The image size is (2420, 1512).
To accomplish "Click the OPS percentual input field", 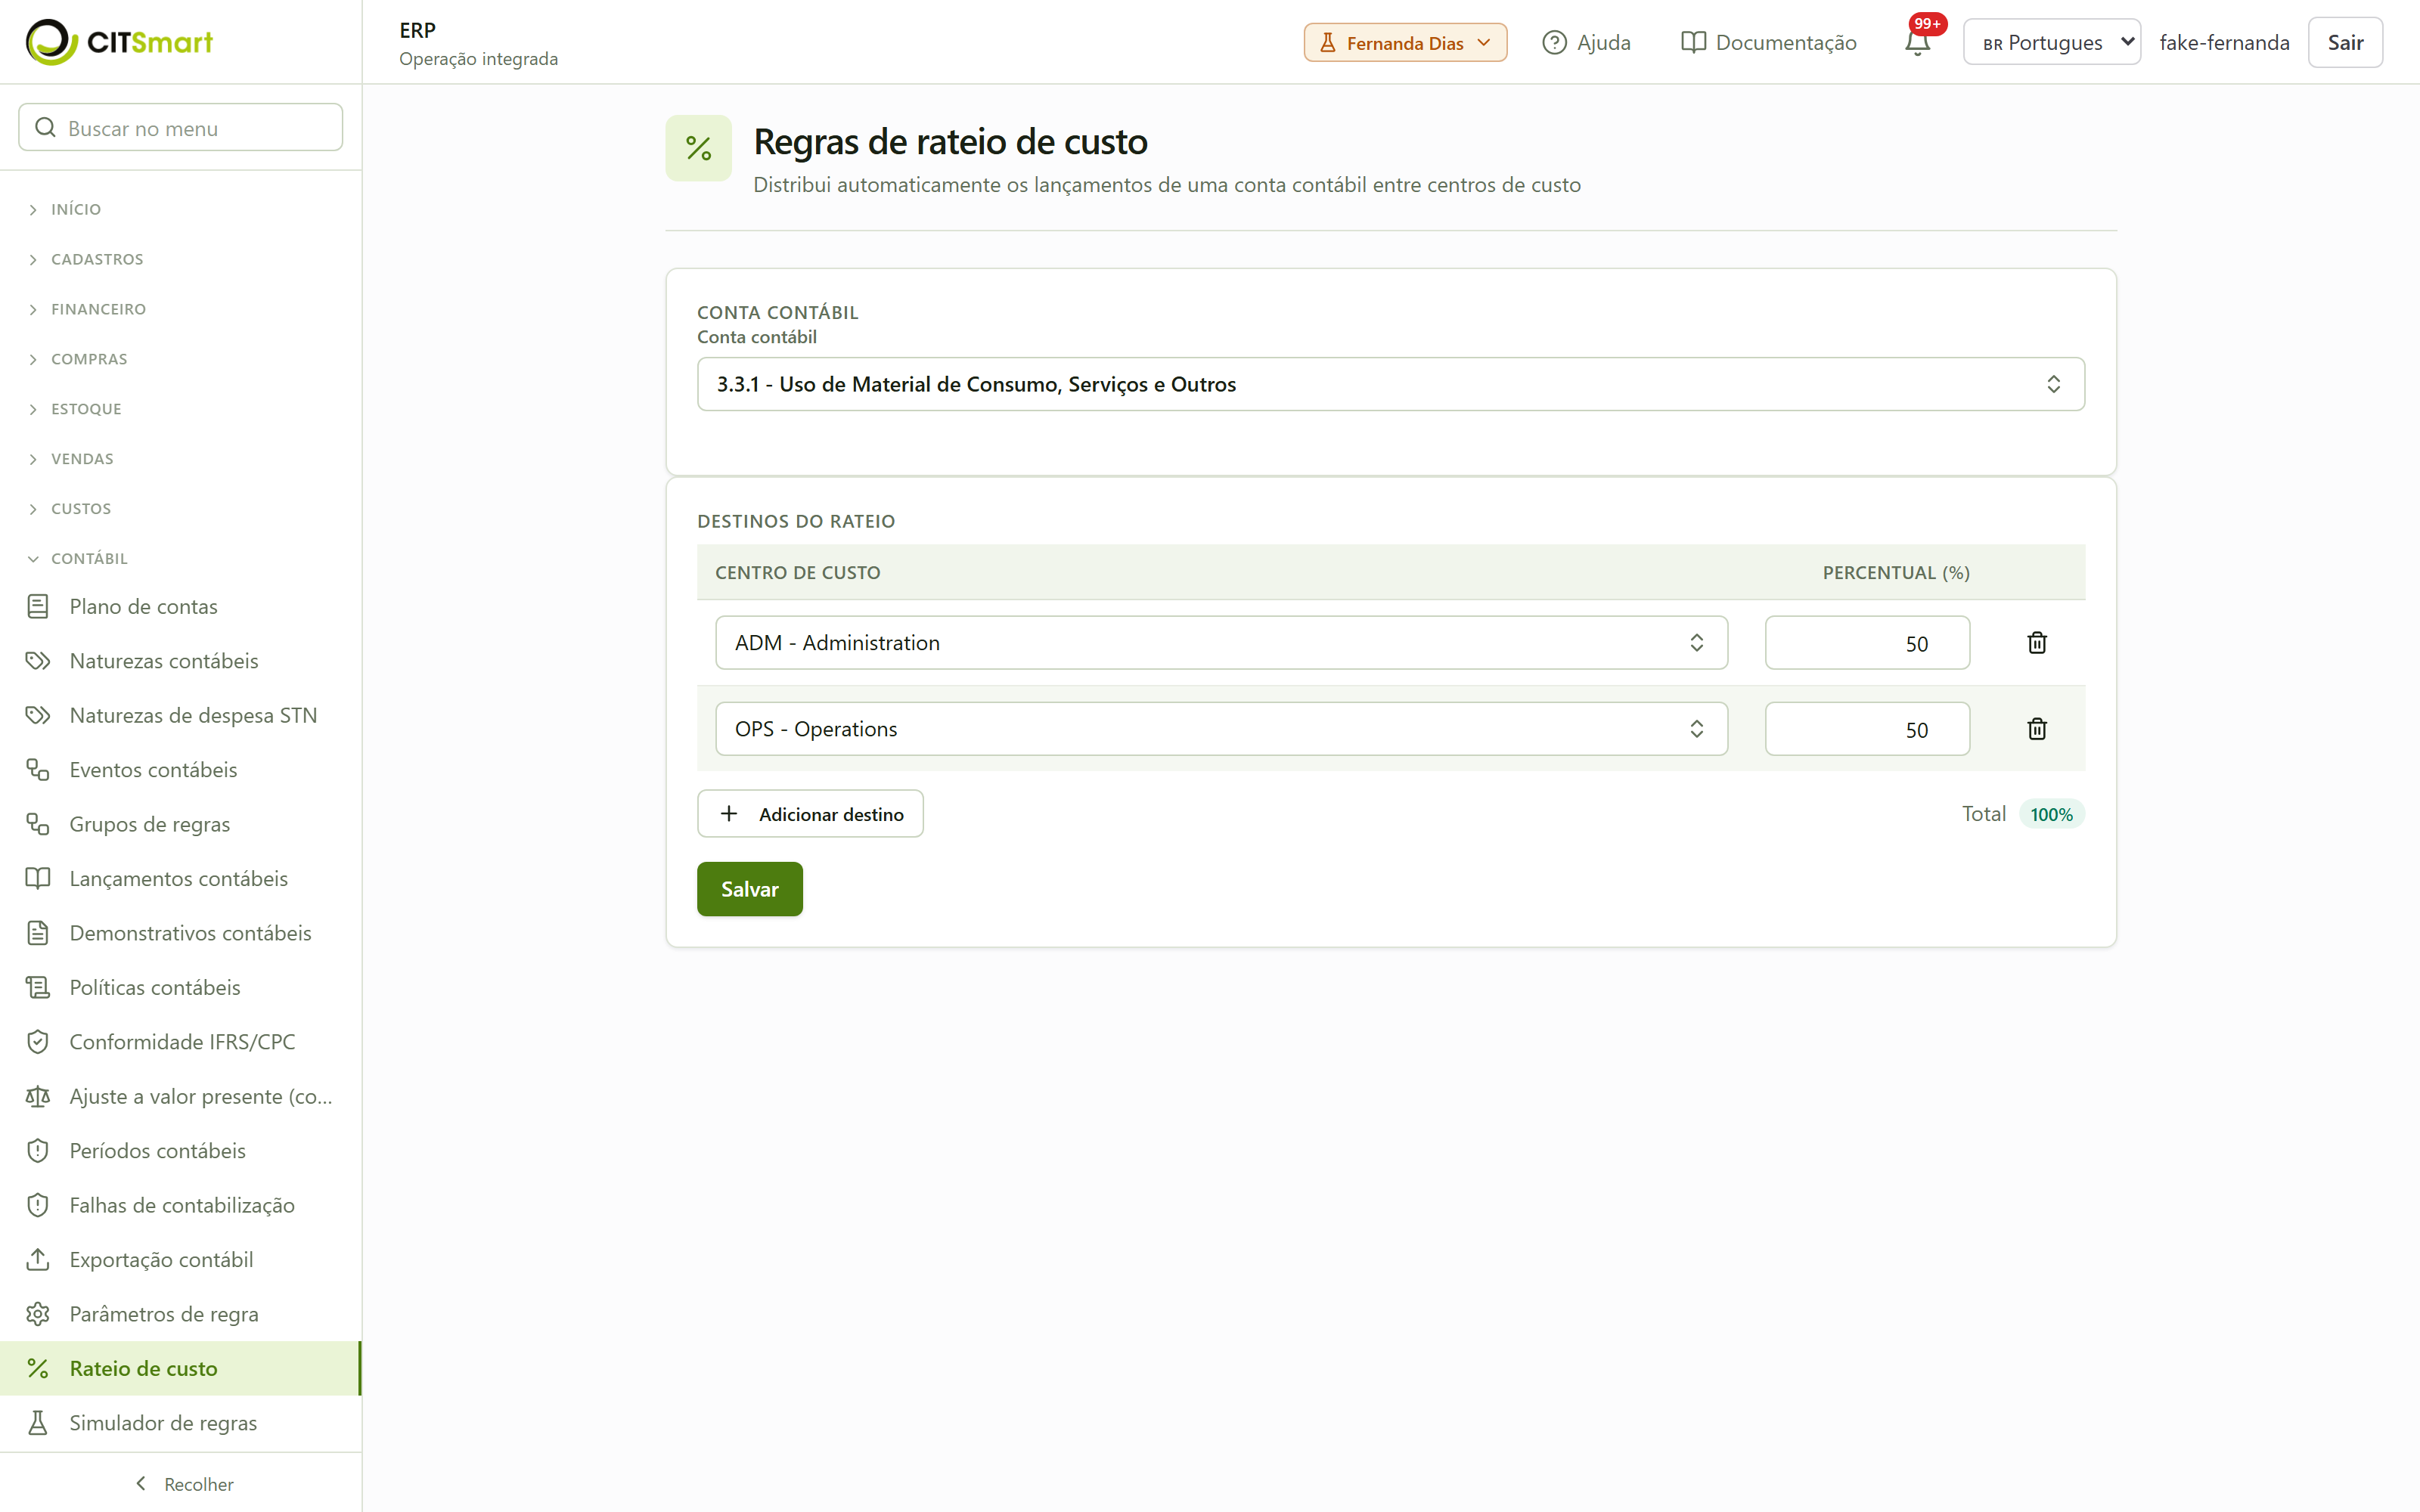I will tap(1867, 728).
